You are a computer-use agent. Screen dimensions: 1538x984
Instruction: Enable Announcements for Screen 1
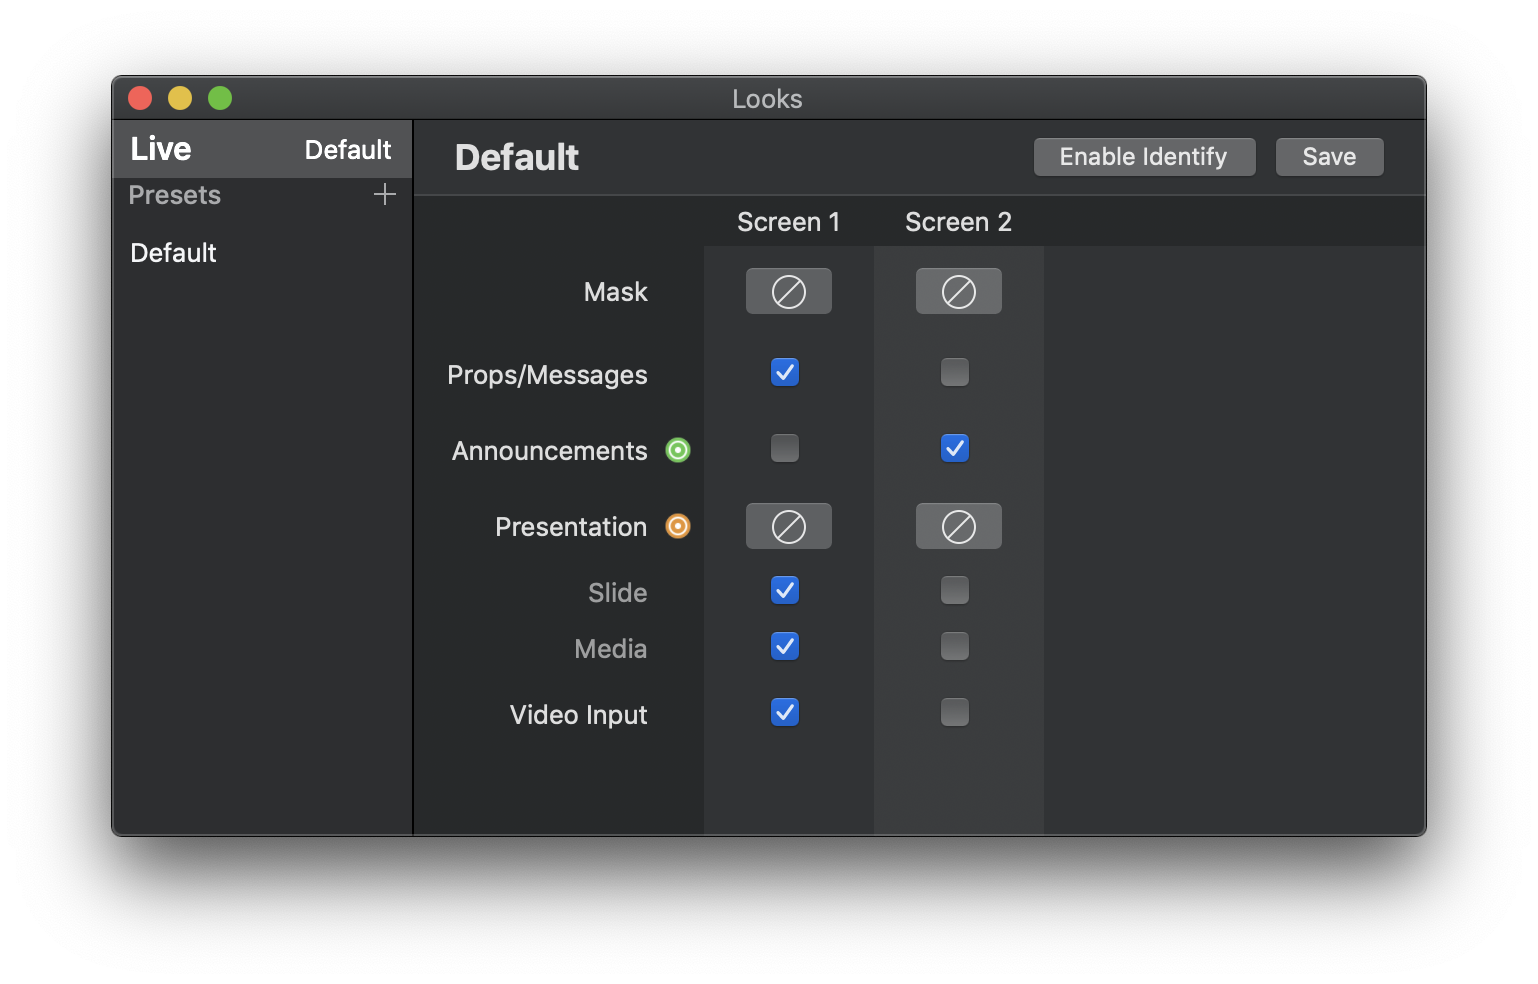[x=785, y=448]
